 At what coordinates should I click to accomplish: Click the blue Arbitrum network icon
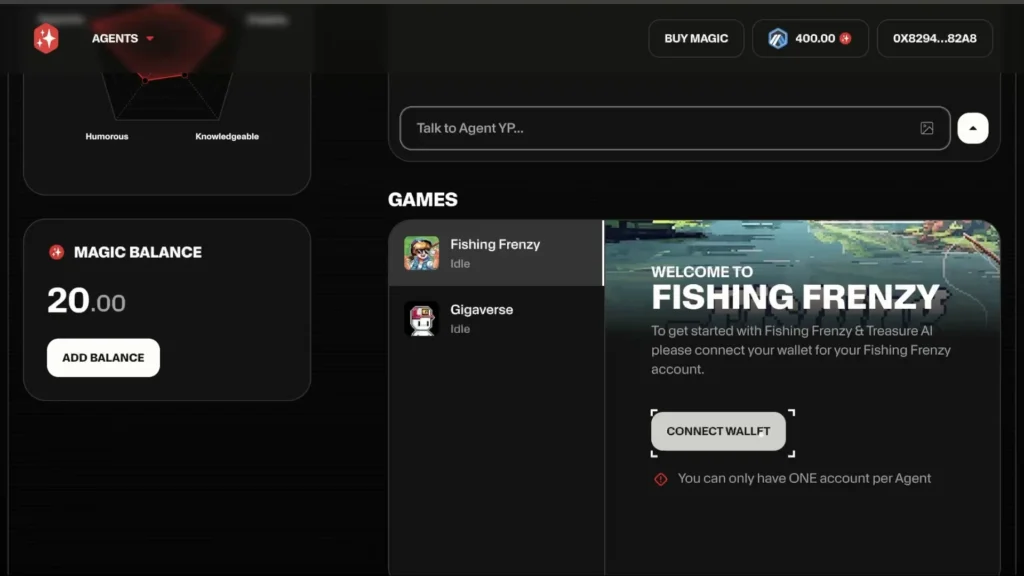point(777,38)
